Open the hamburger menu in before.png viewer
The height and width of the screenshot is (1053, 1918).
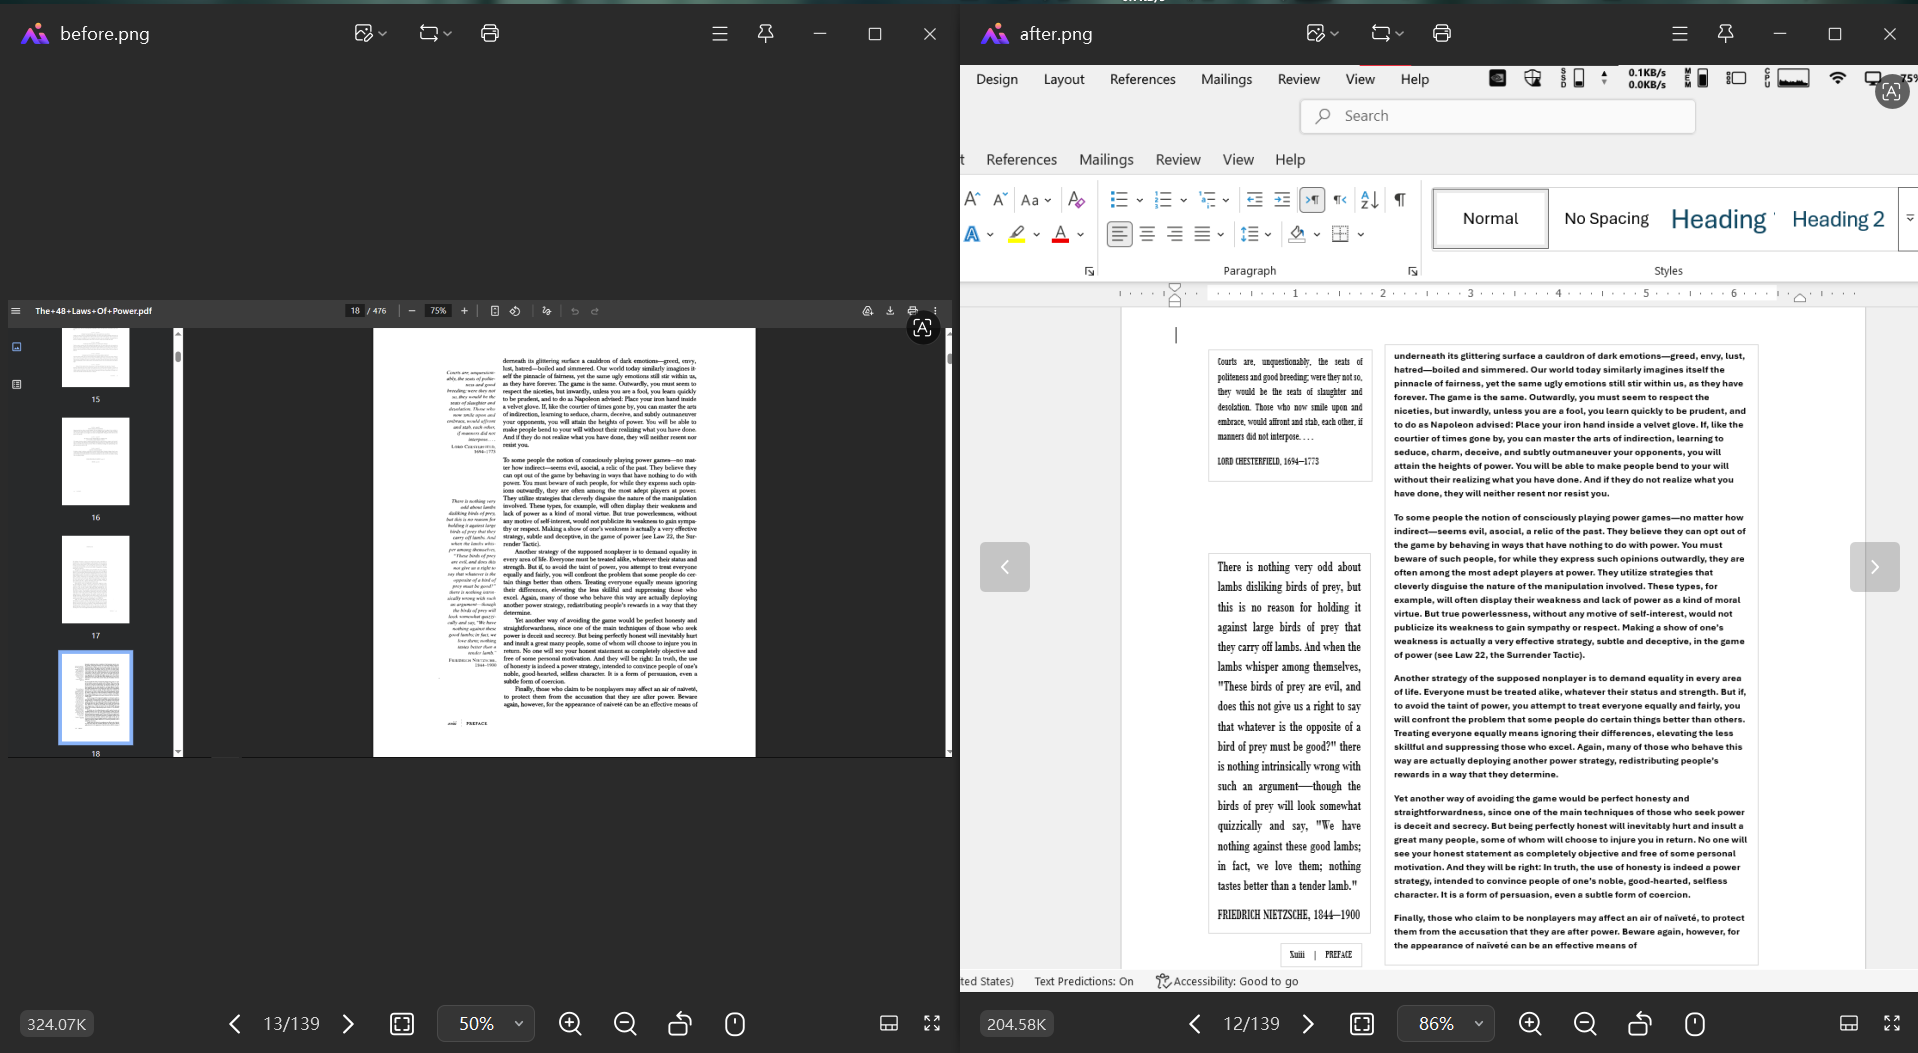720,34
